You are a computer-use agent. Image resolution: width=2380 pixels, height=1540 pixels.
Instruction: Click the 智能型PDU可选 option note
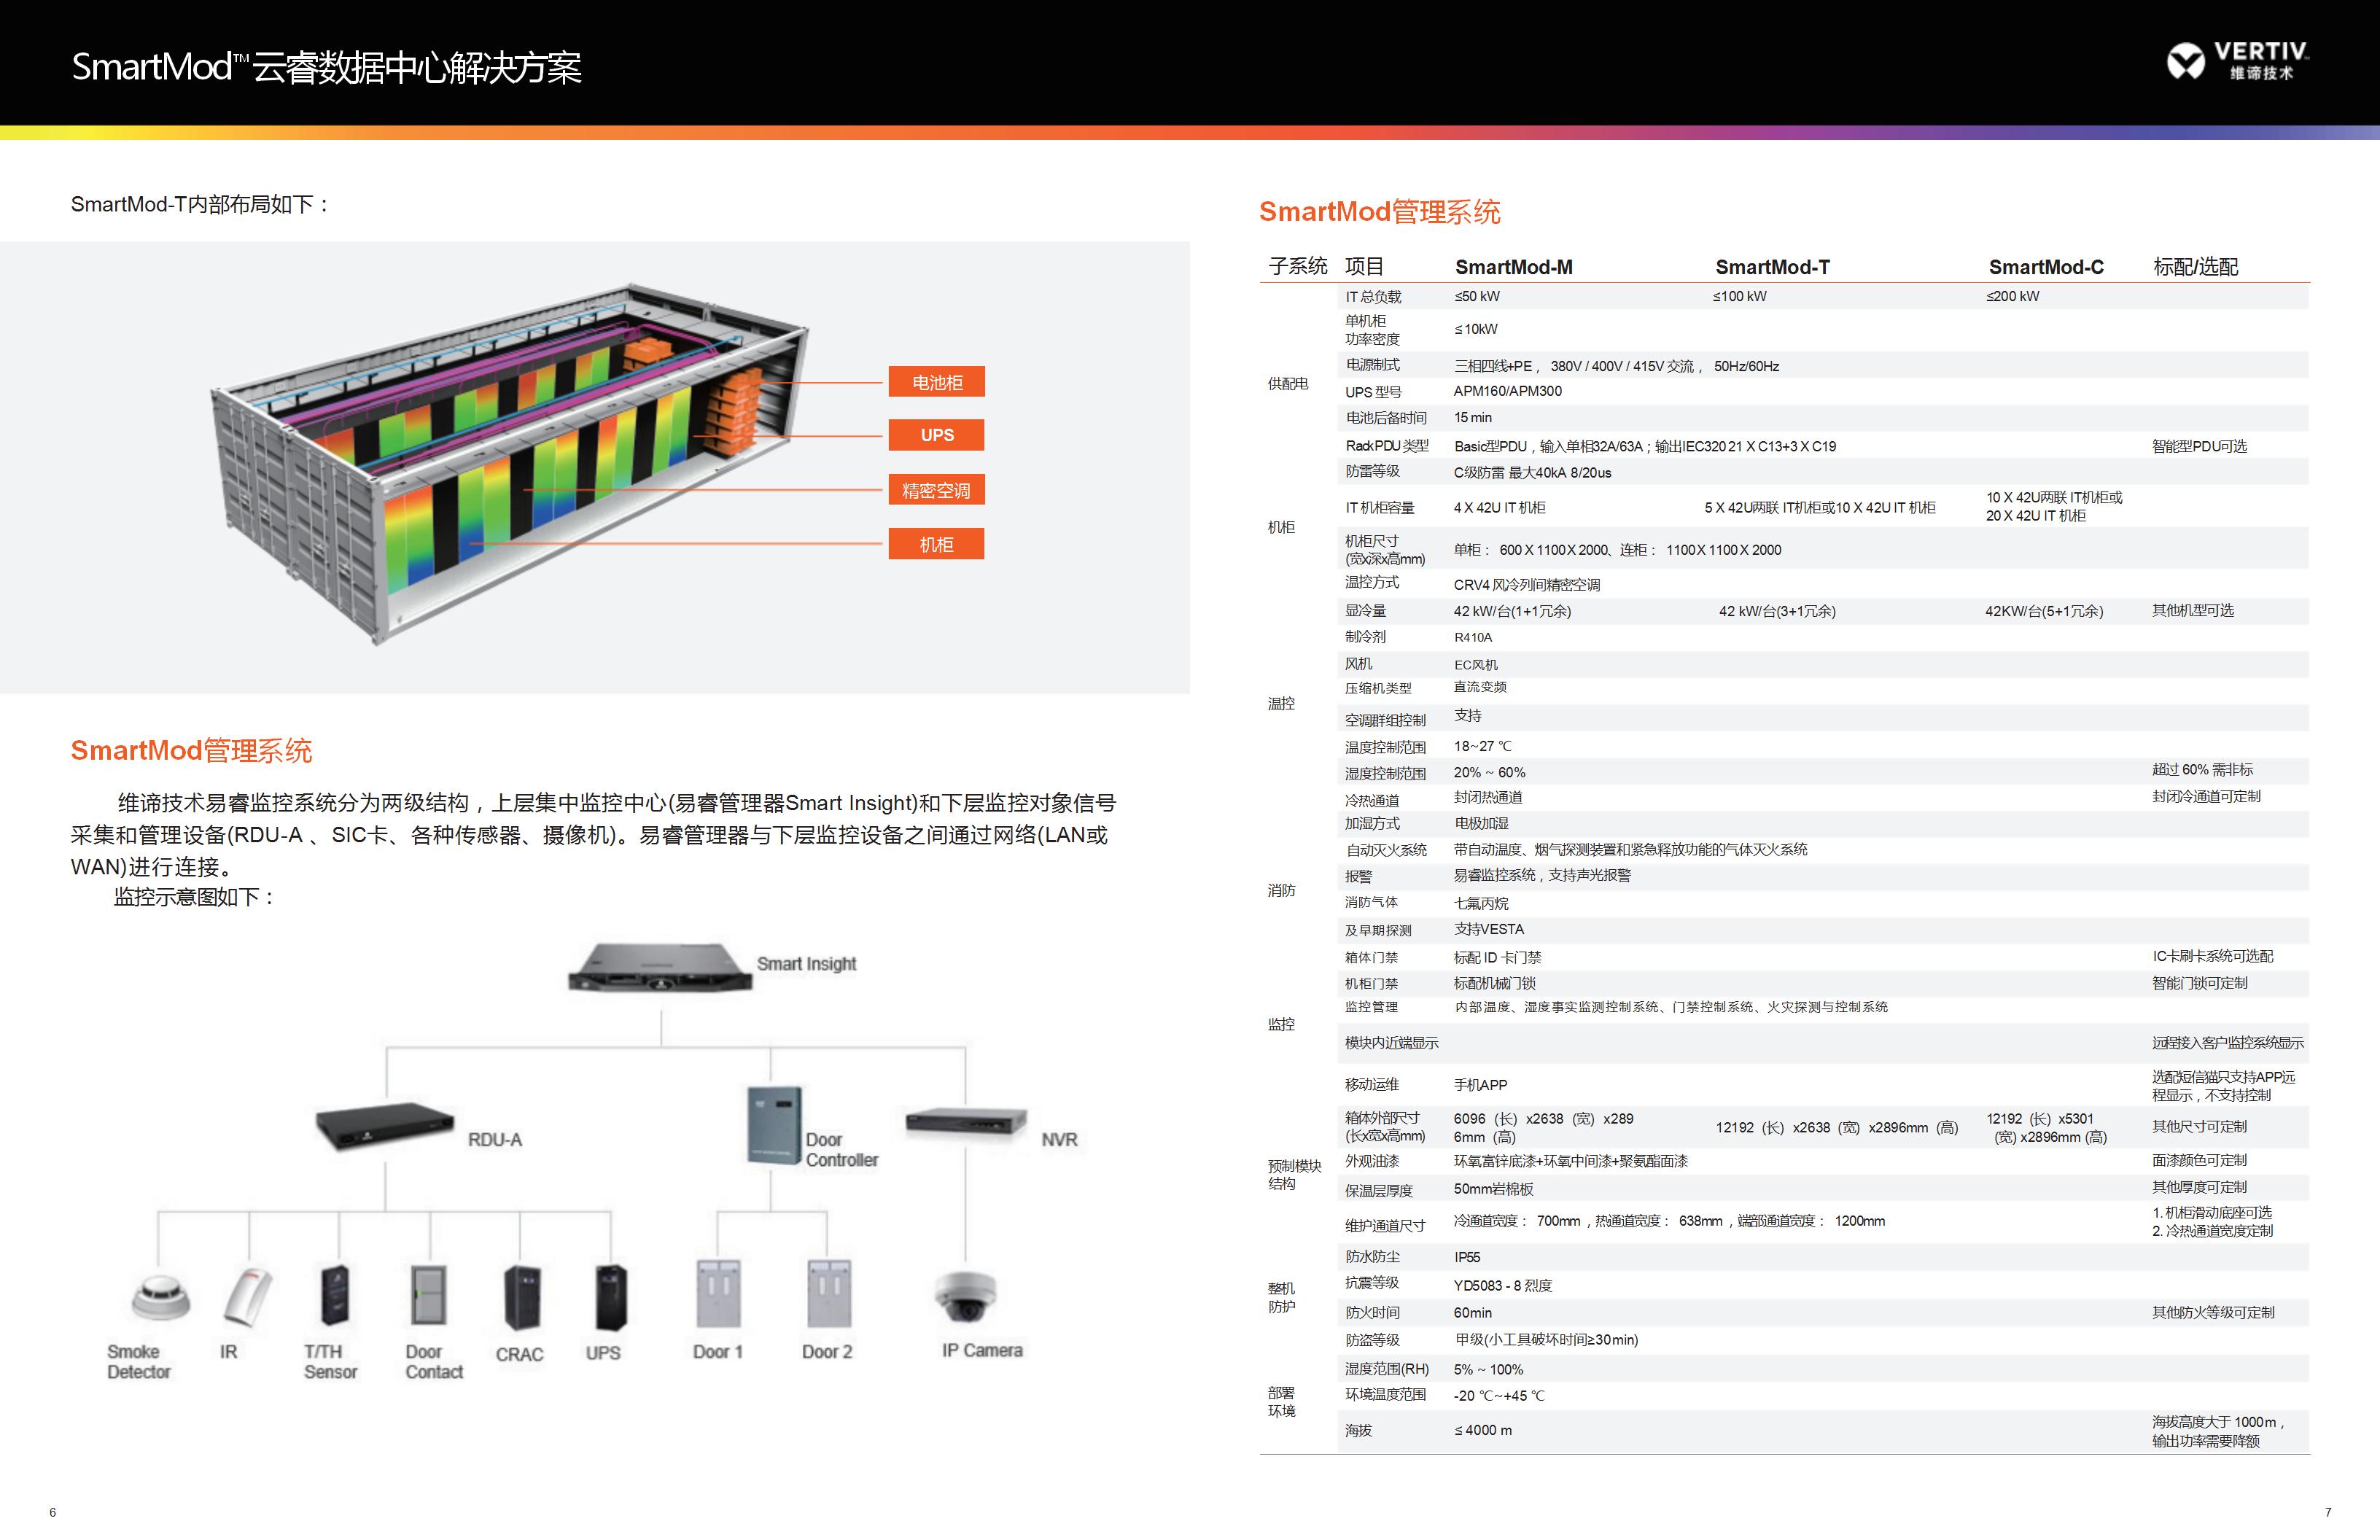pyautogui.click(x=2199, y=446)
